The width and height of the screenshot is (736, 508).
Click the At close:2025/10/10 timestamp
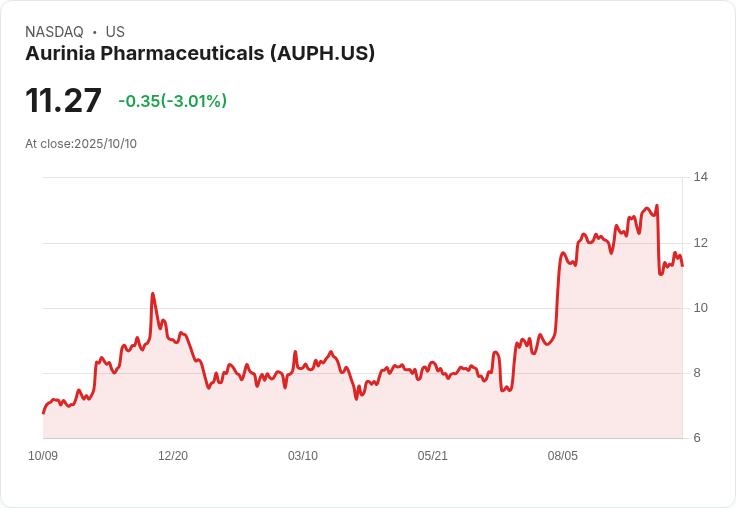[81, 144]
